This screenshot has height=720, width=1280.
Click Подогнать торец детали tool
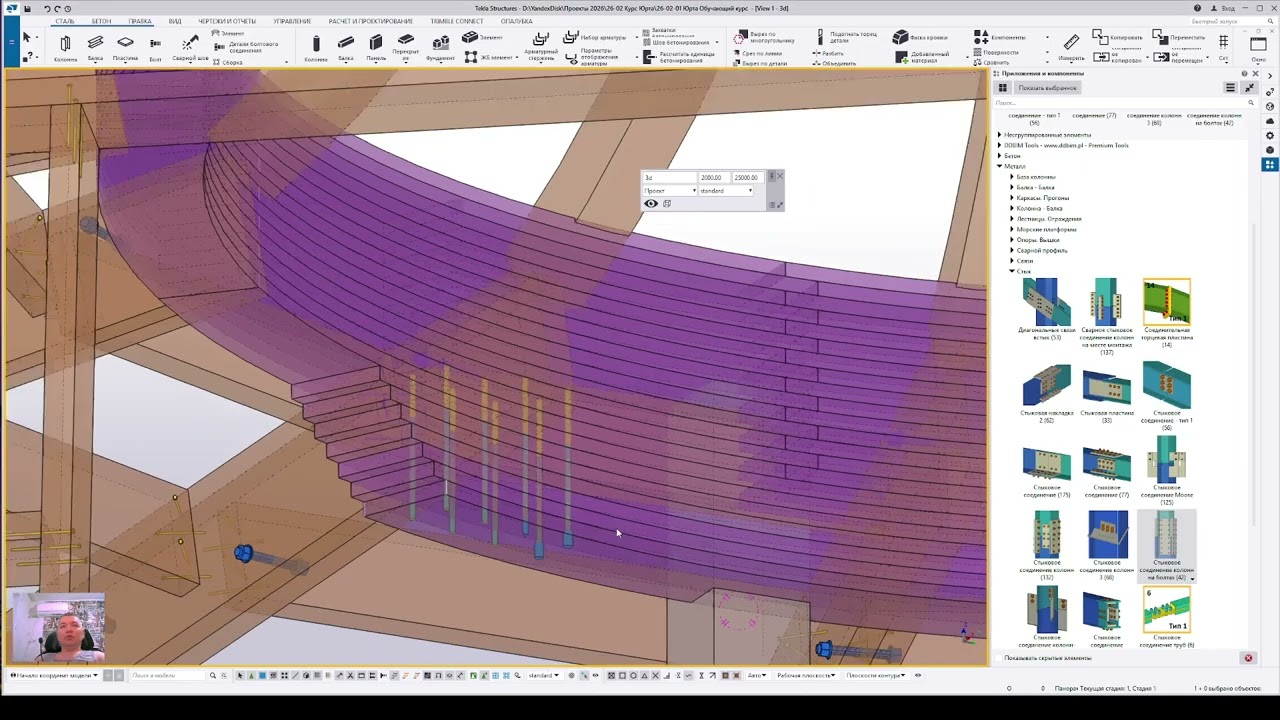point(848,37)
